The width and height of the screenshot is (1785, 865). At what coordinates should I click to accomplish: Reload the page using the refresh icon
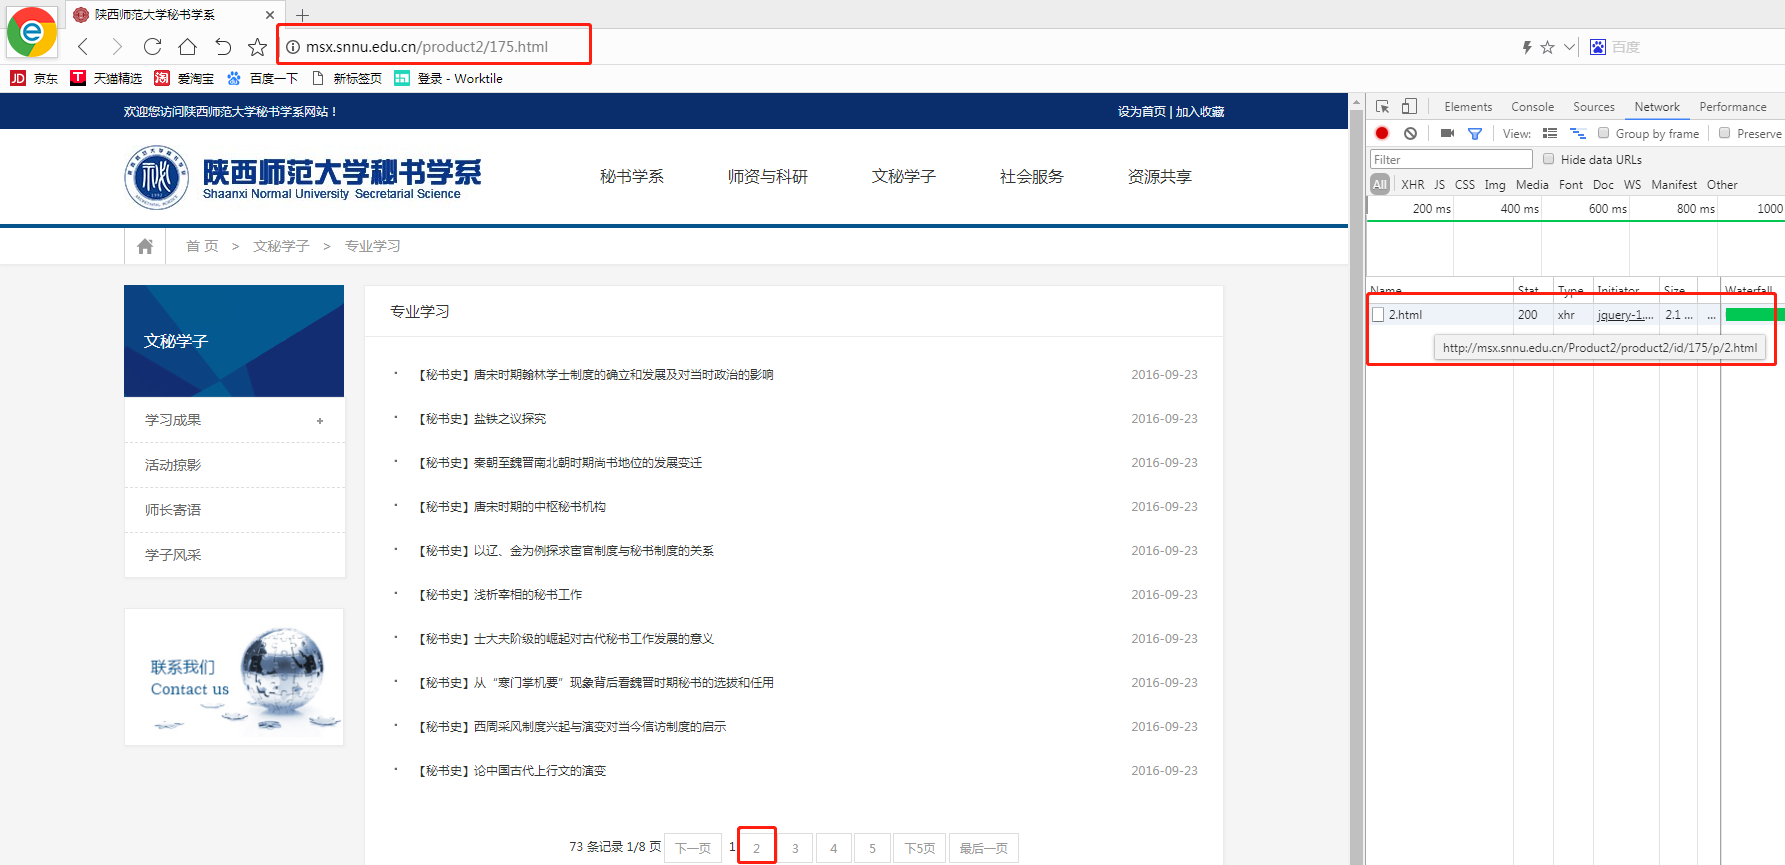tap(152, 46)
